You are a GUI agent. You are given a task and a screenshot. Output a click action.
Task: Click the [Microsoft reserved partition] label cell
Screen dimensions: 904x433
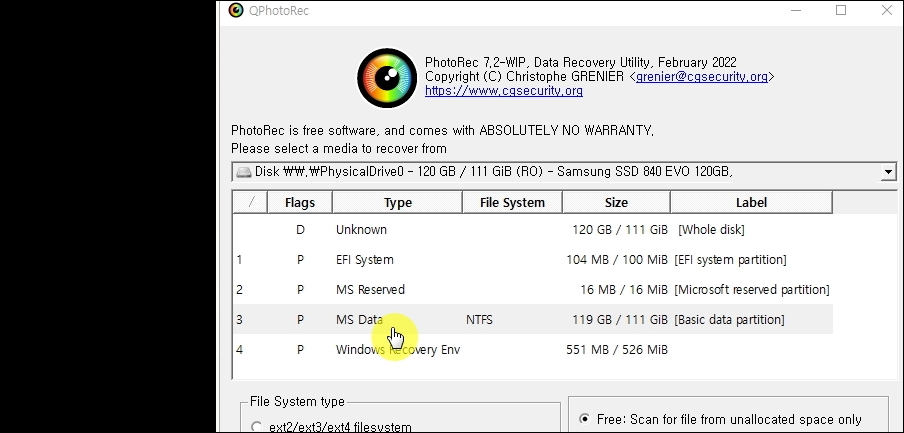click(752, 289)
